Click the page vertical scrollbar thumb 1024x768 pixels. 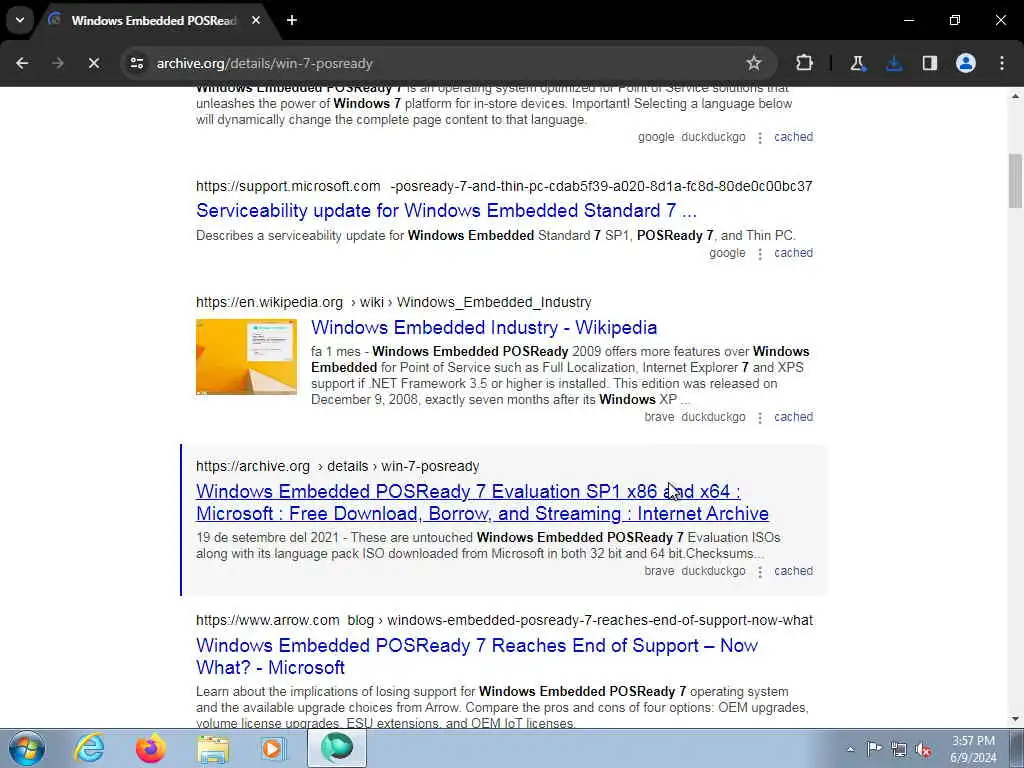1015,181
